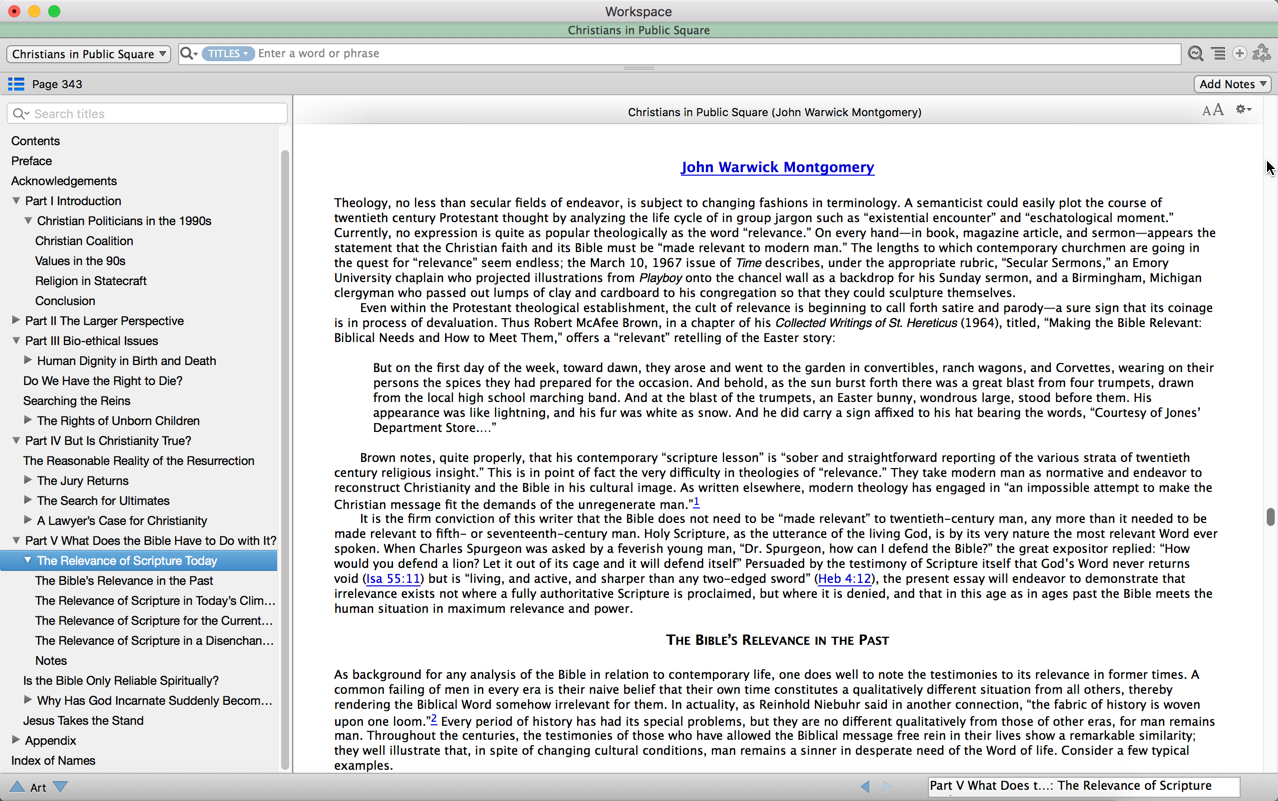The image size is (1278, 801).
Task: Select Acknowledgements in the sidebar
Action: click(x=64, y=181)
